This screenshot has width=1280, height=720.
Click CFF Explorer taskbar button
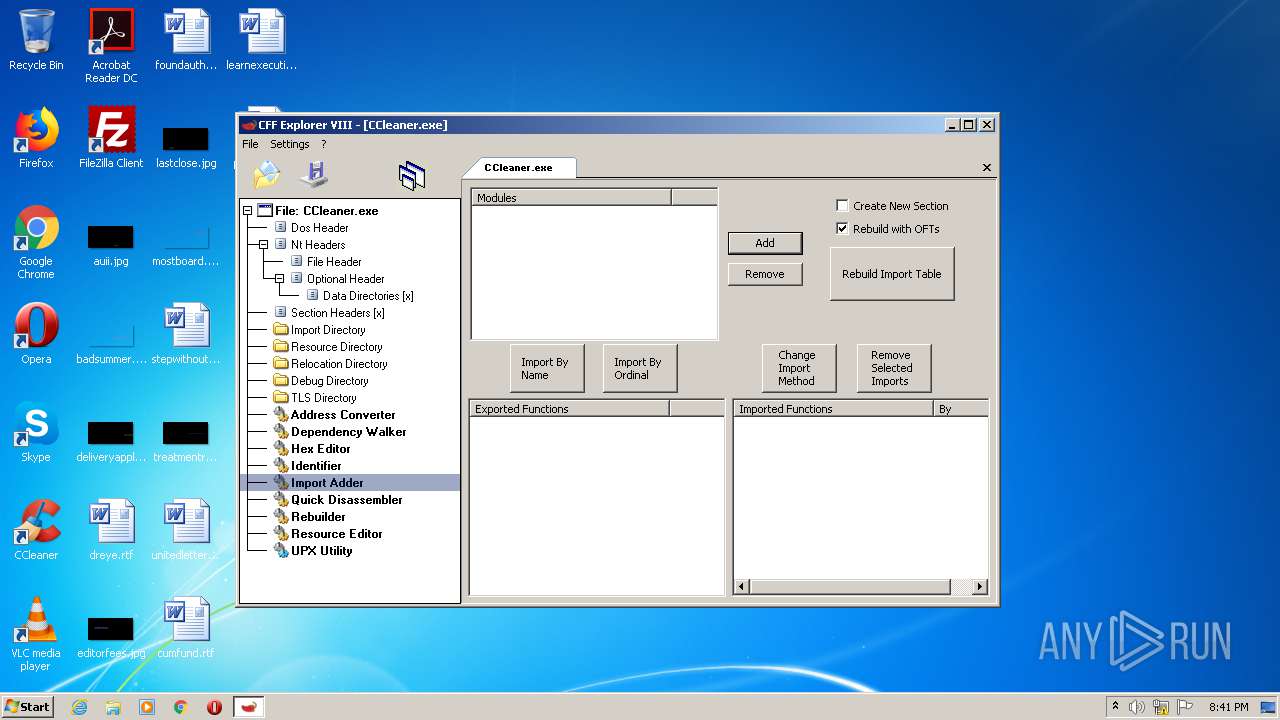coord(249,707)
